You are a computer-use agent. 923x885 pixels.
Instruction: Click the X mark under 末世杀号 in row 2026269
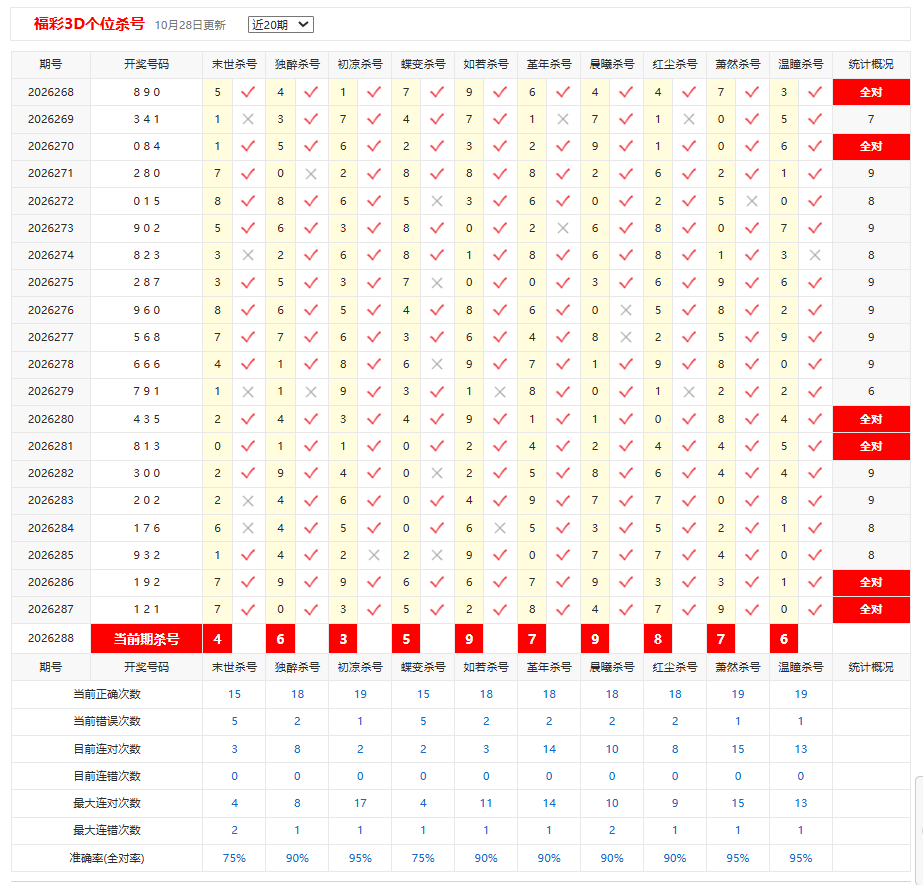coord(248,120)
